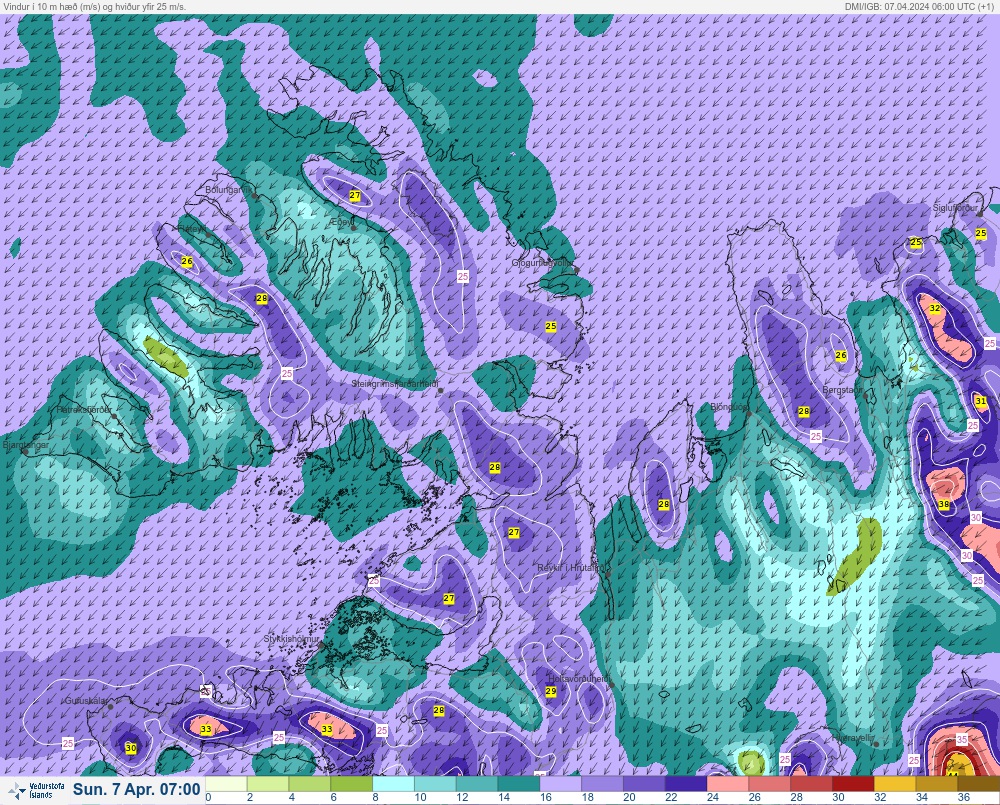
Task: Select the Reykir í Hrútafirði label
Action: pos(571,567)
